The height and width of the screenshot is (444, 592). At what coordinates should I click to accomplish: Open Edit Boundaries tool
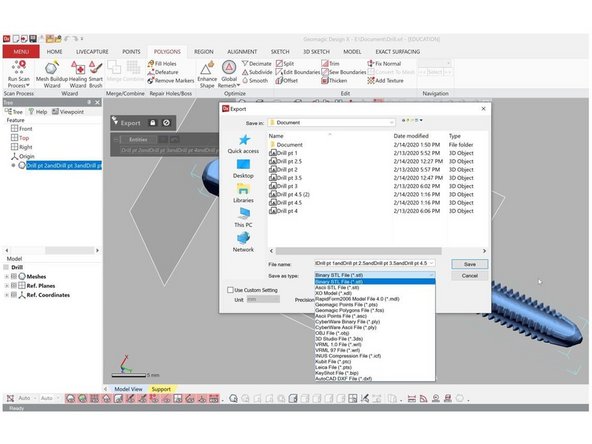point(298,72)
